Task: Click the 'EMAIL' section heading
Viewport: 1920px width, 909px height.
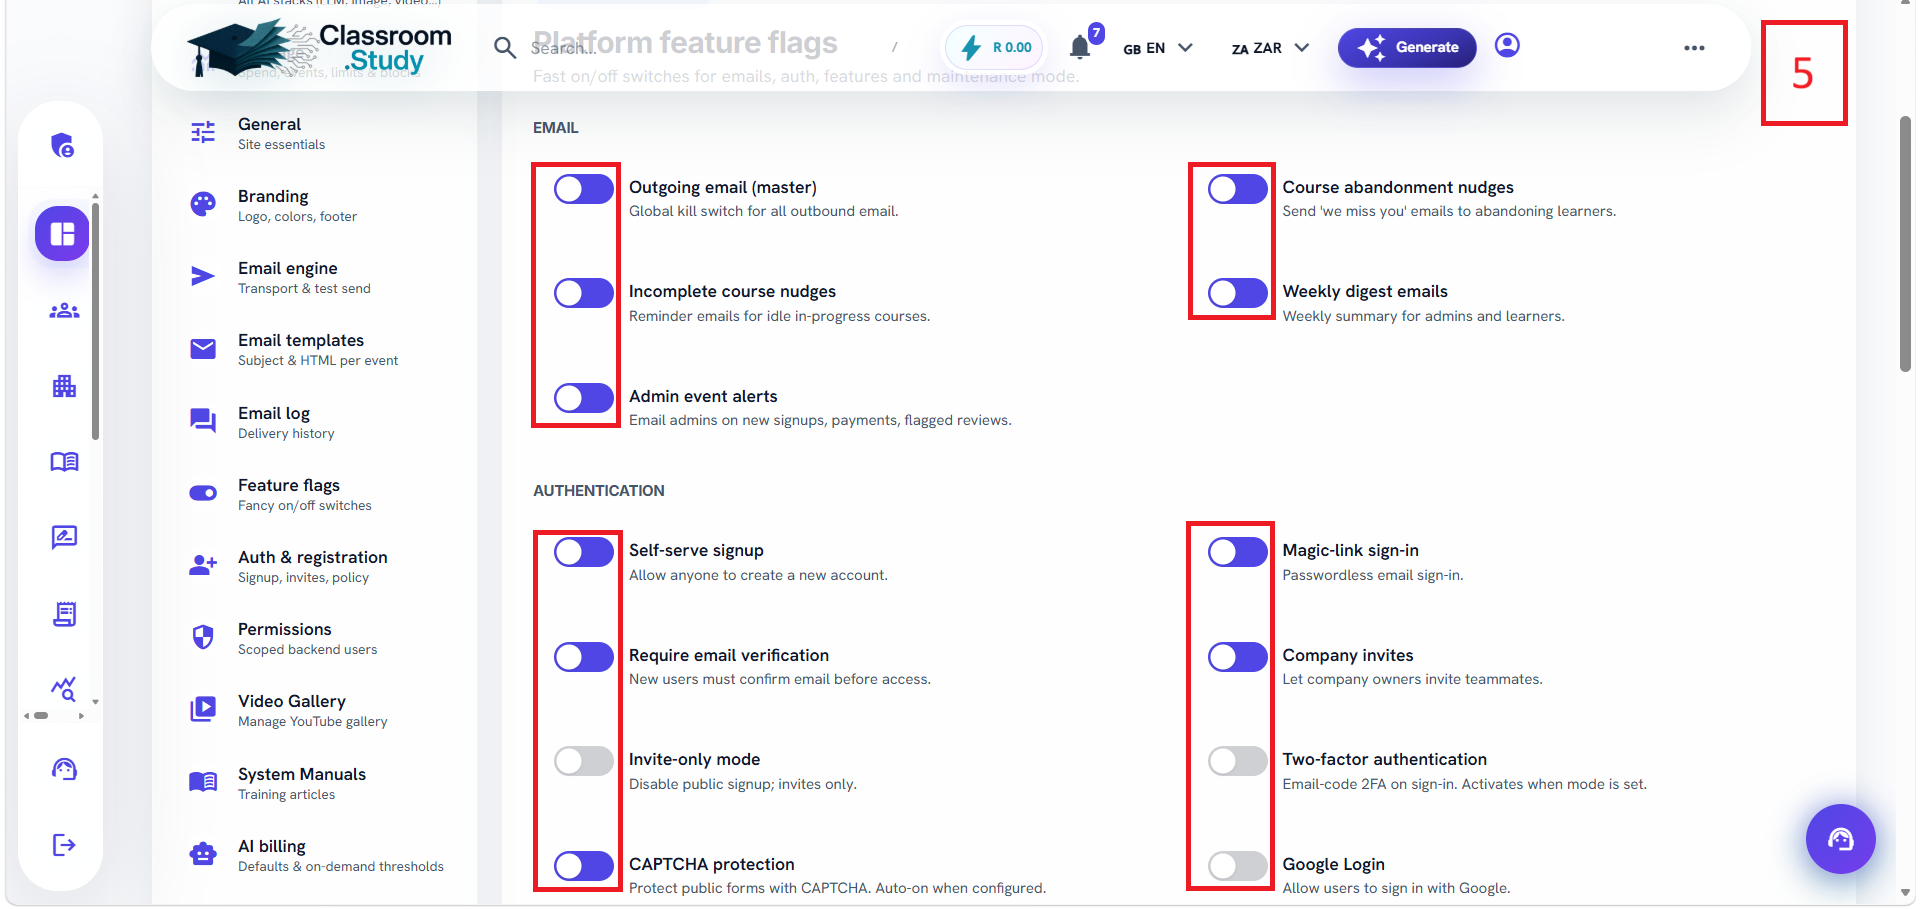Action: 556,128
